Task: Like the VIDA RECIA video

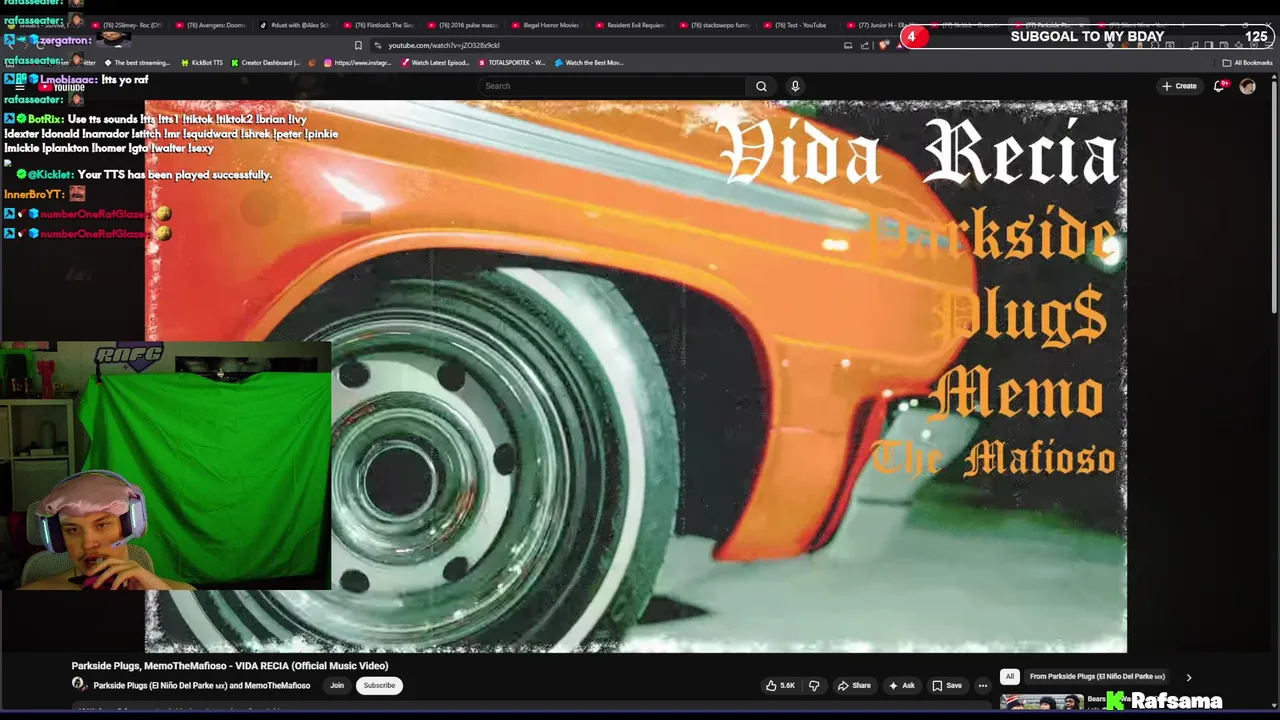Action: click(780, 685)
